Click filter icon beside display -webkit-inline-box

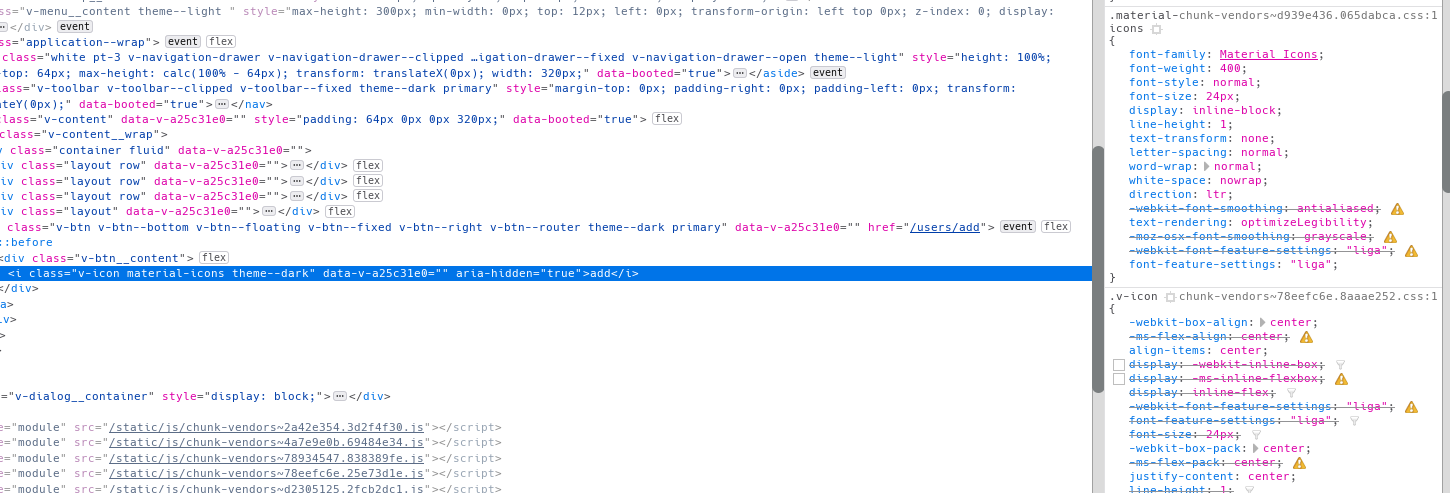click(x=1341, y=365)
